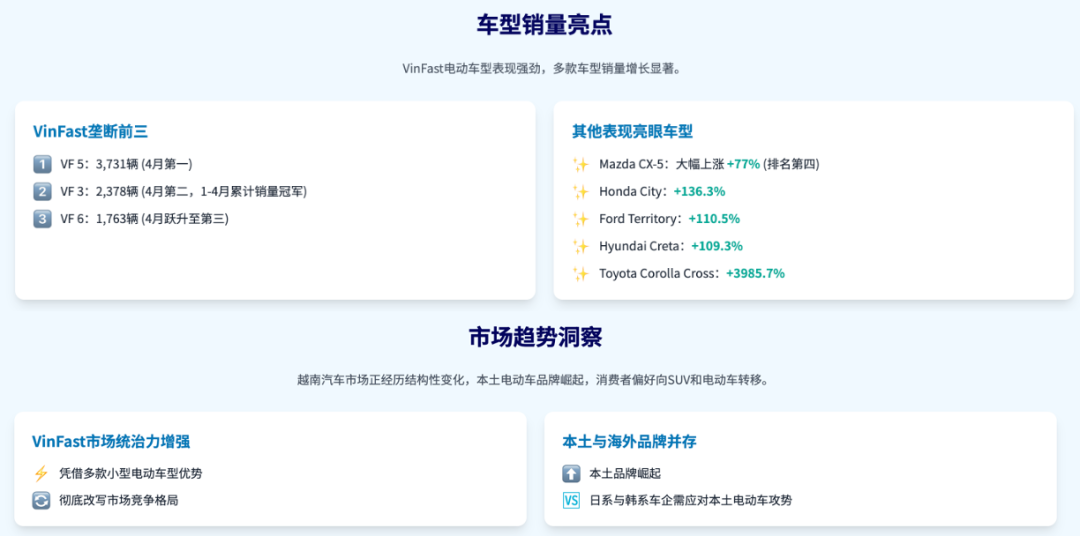Click the sparkle icon next to Honda City

coord(581,192)
